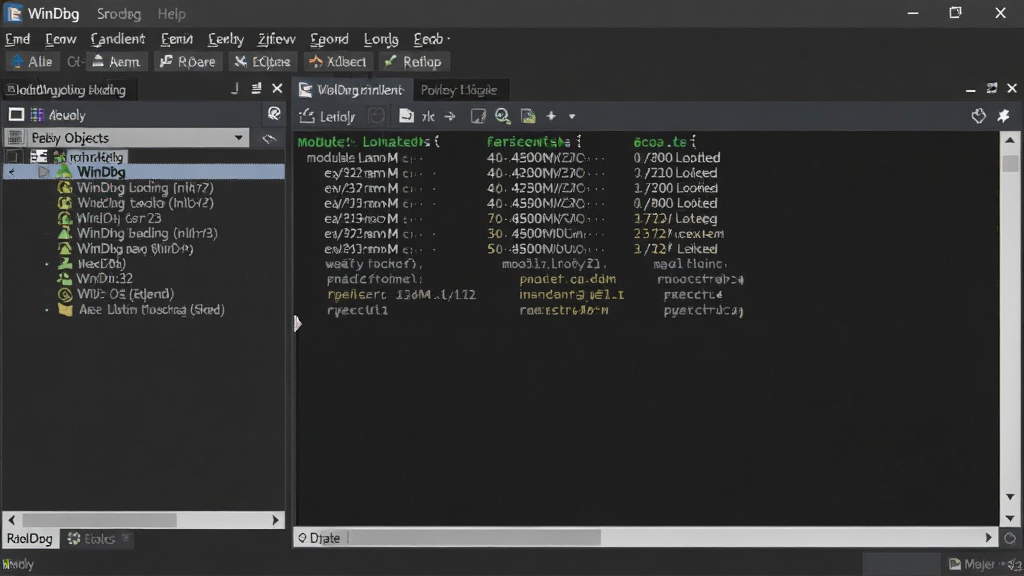Click the plus icon in output toolbar
The image size is (1024, 576).
(x=551, y=116)
